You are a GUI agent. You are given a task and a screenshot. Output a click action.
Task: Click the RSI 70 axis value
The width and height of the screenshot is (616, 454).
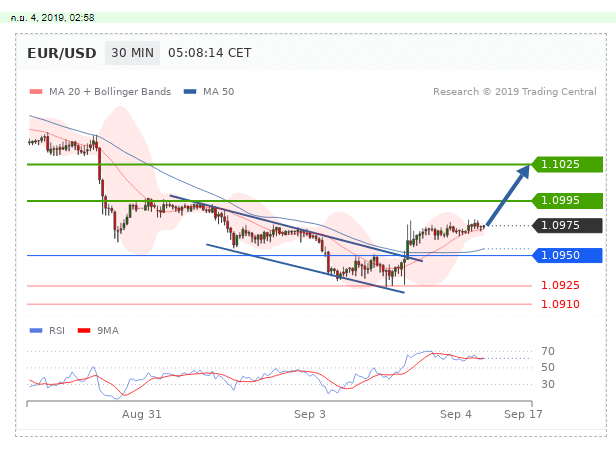[548, 351]
